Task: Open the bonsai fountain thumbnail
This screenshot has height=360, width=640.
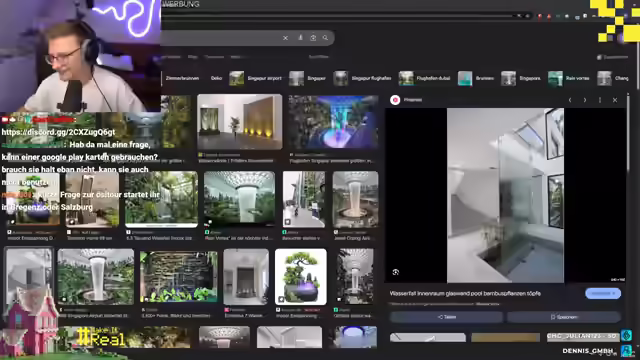Action: coord(301,277)
